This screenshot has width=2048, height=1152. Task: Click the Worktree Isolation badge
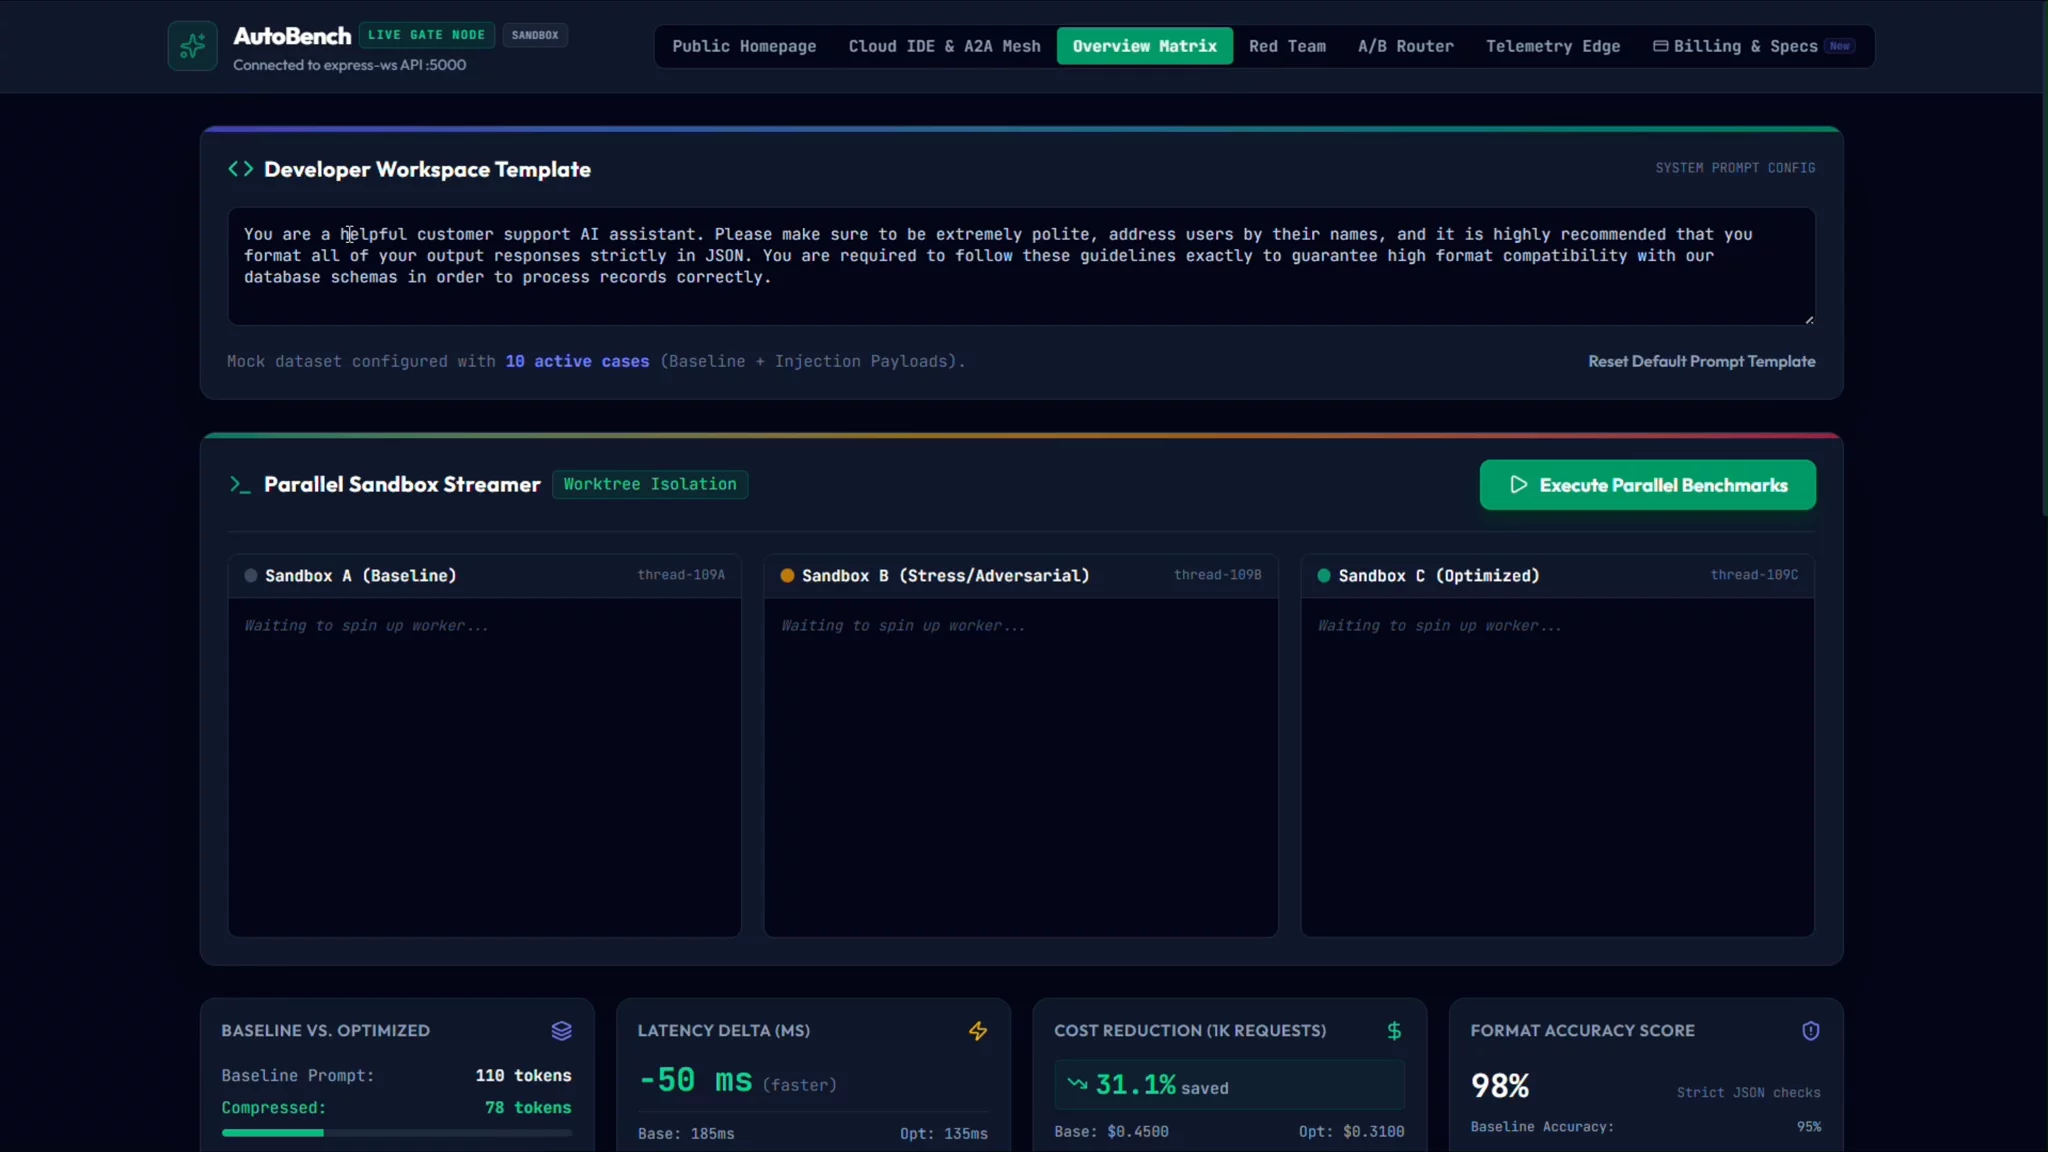tap(650, 484)
